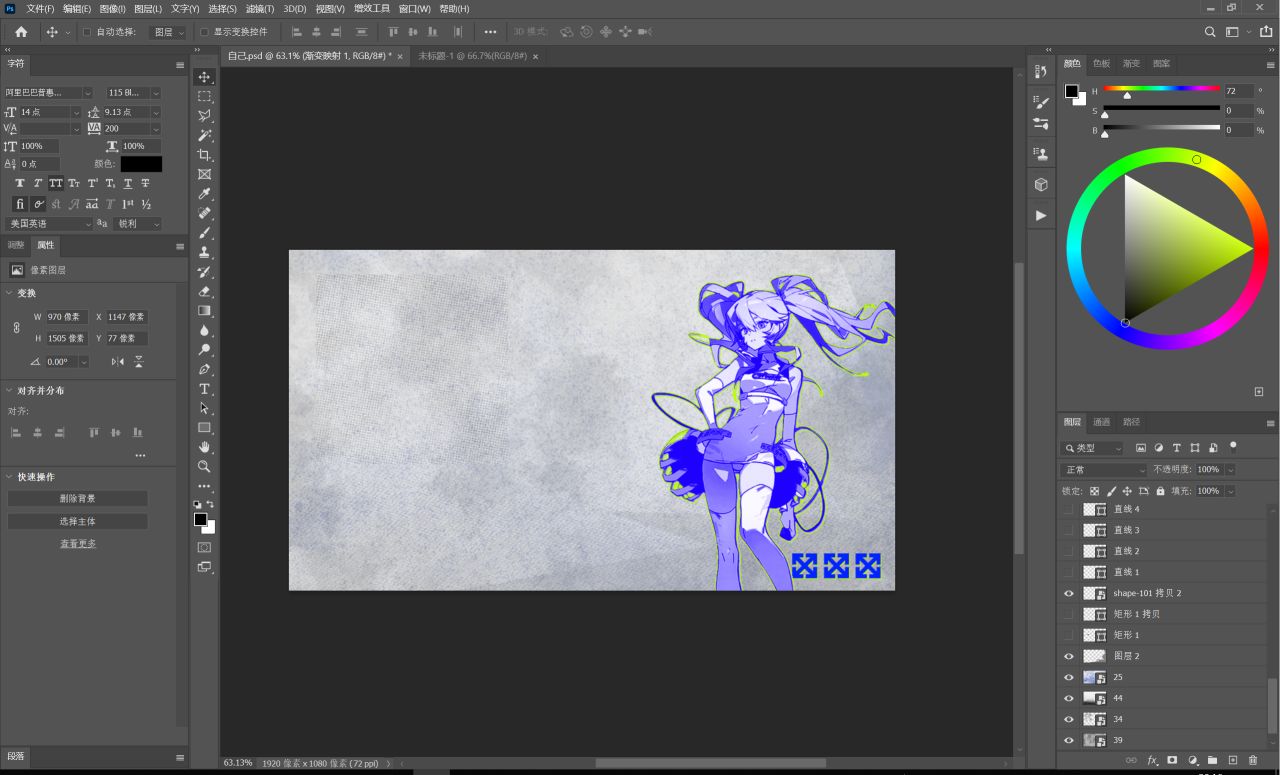Enable the 自动选择 checkbox
1280x775 pixels.
pos(87,32)
